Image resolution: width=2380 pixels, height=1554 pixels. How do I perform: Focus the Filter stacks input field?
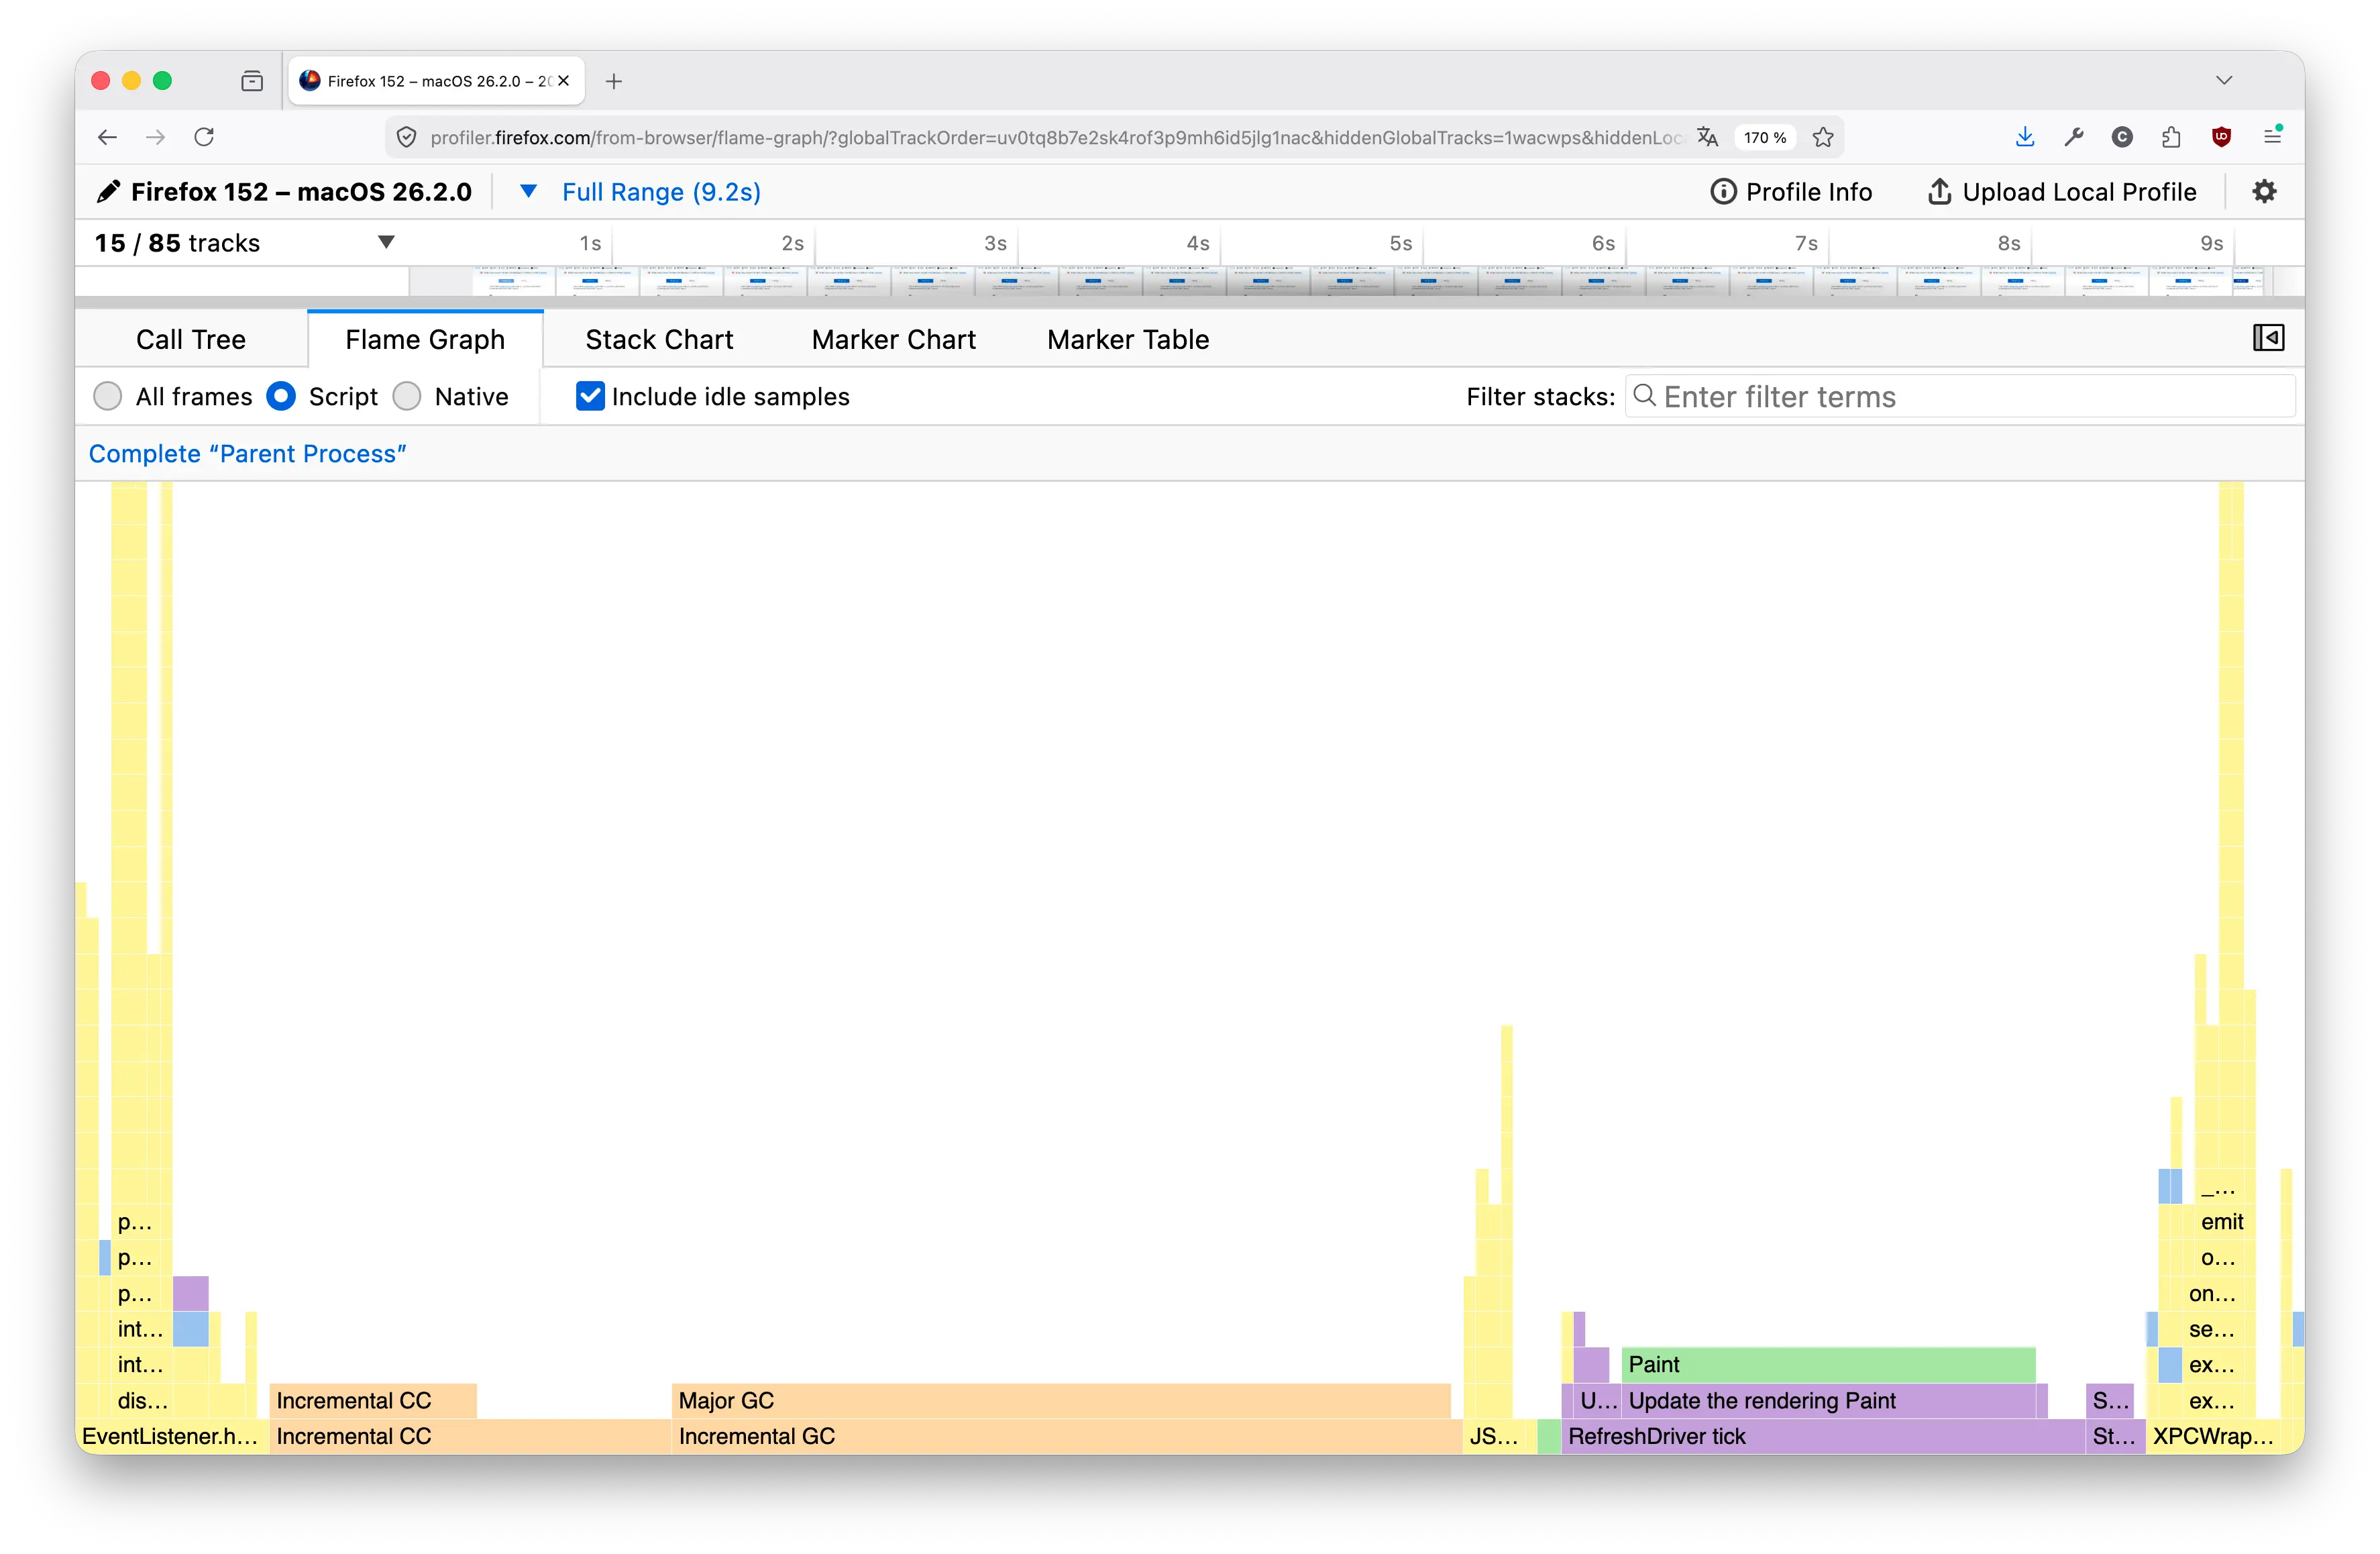(x=1960, y=396)
